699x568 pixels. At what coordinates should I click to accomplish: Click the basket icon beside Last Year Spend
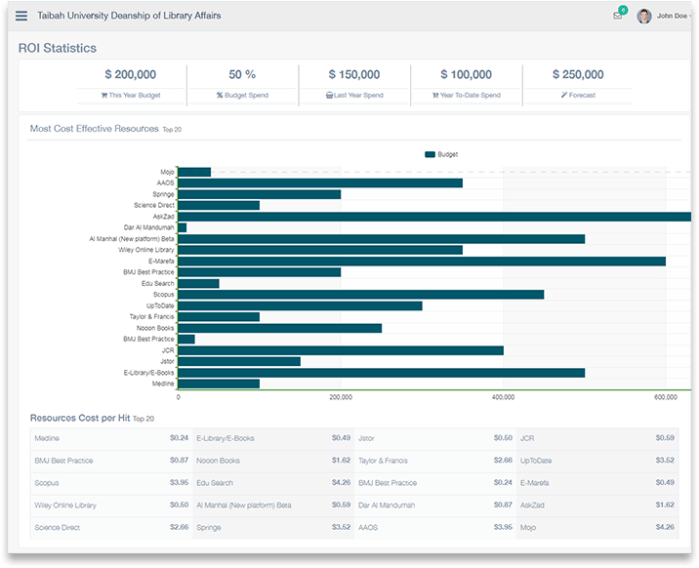[x=329, y=96]
